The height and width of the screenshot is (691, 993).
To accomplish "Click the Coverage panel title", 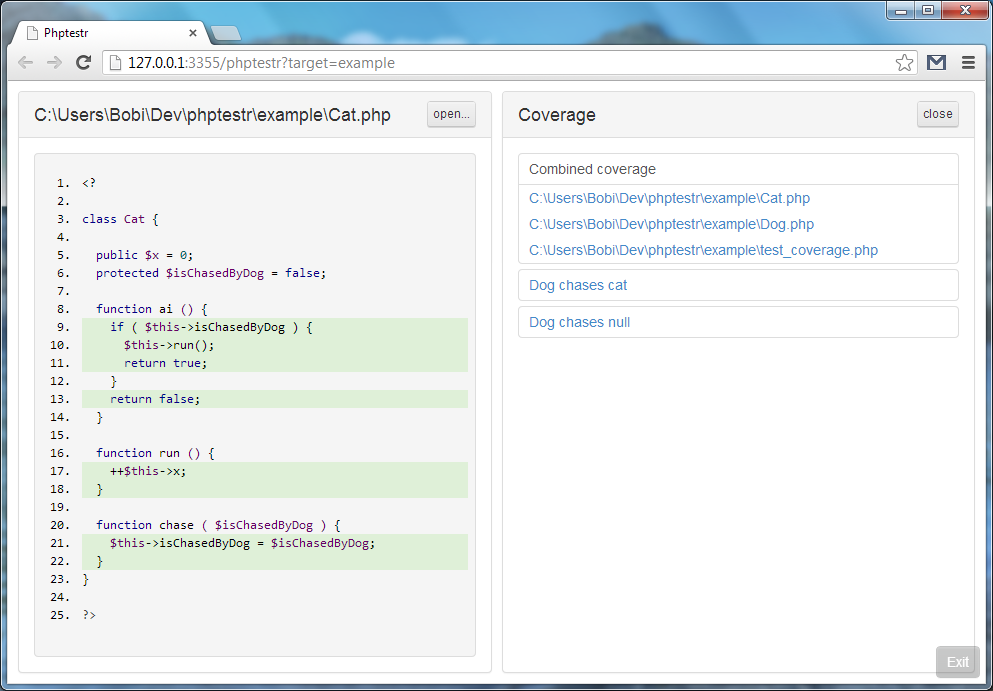I will pos(557,115).
